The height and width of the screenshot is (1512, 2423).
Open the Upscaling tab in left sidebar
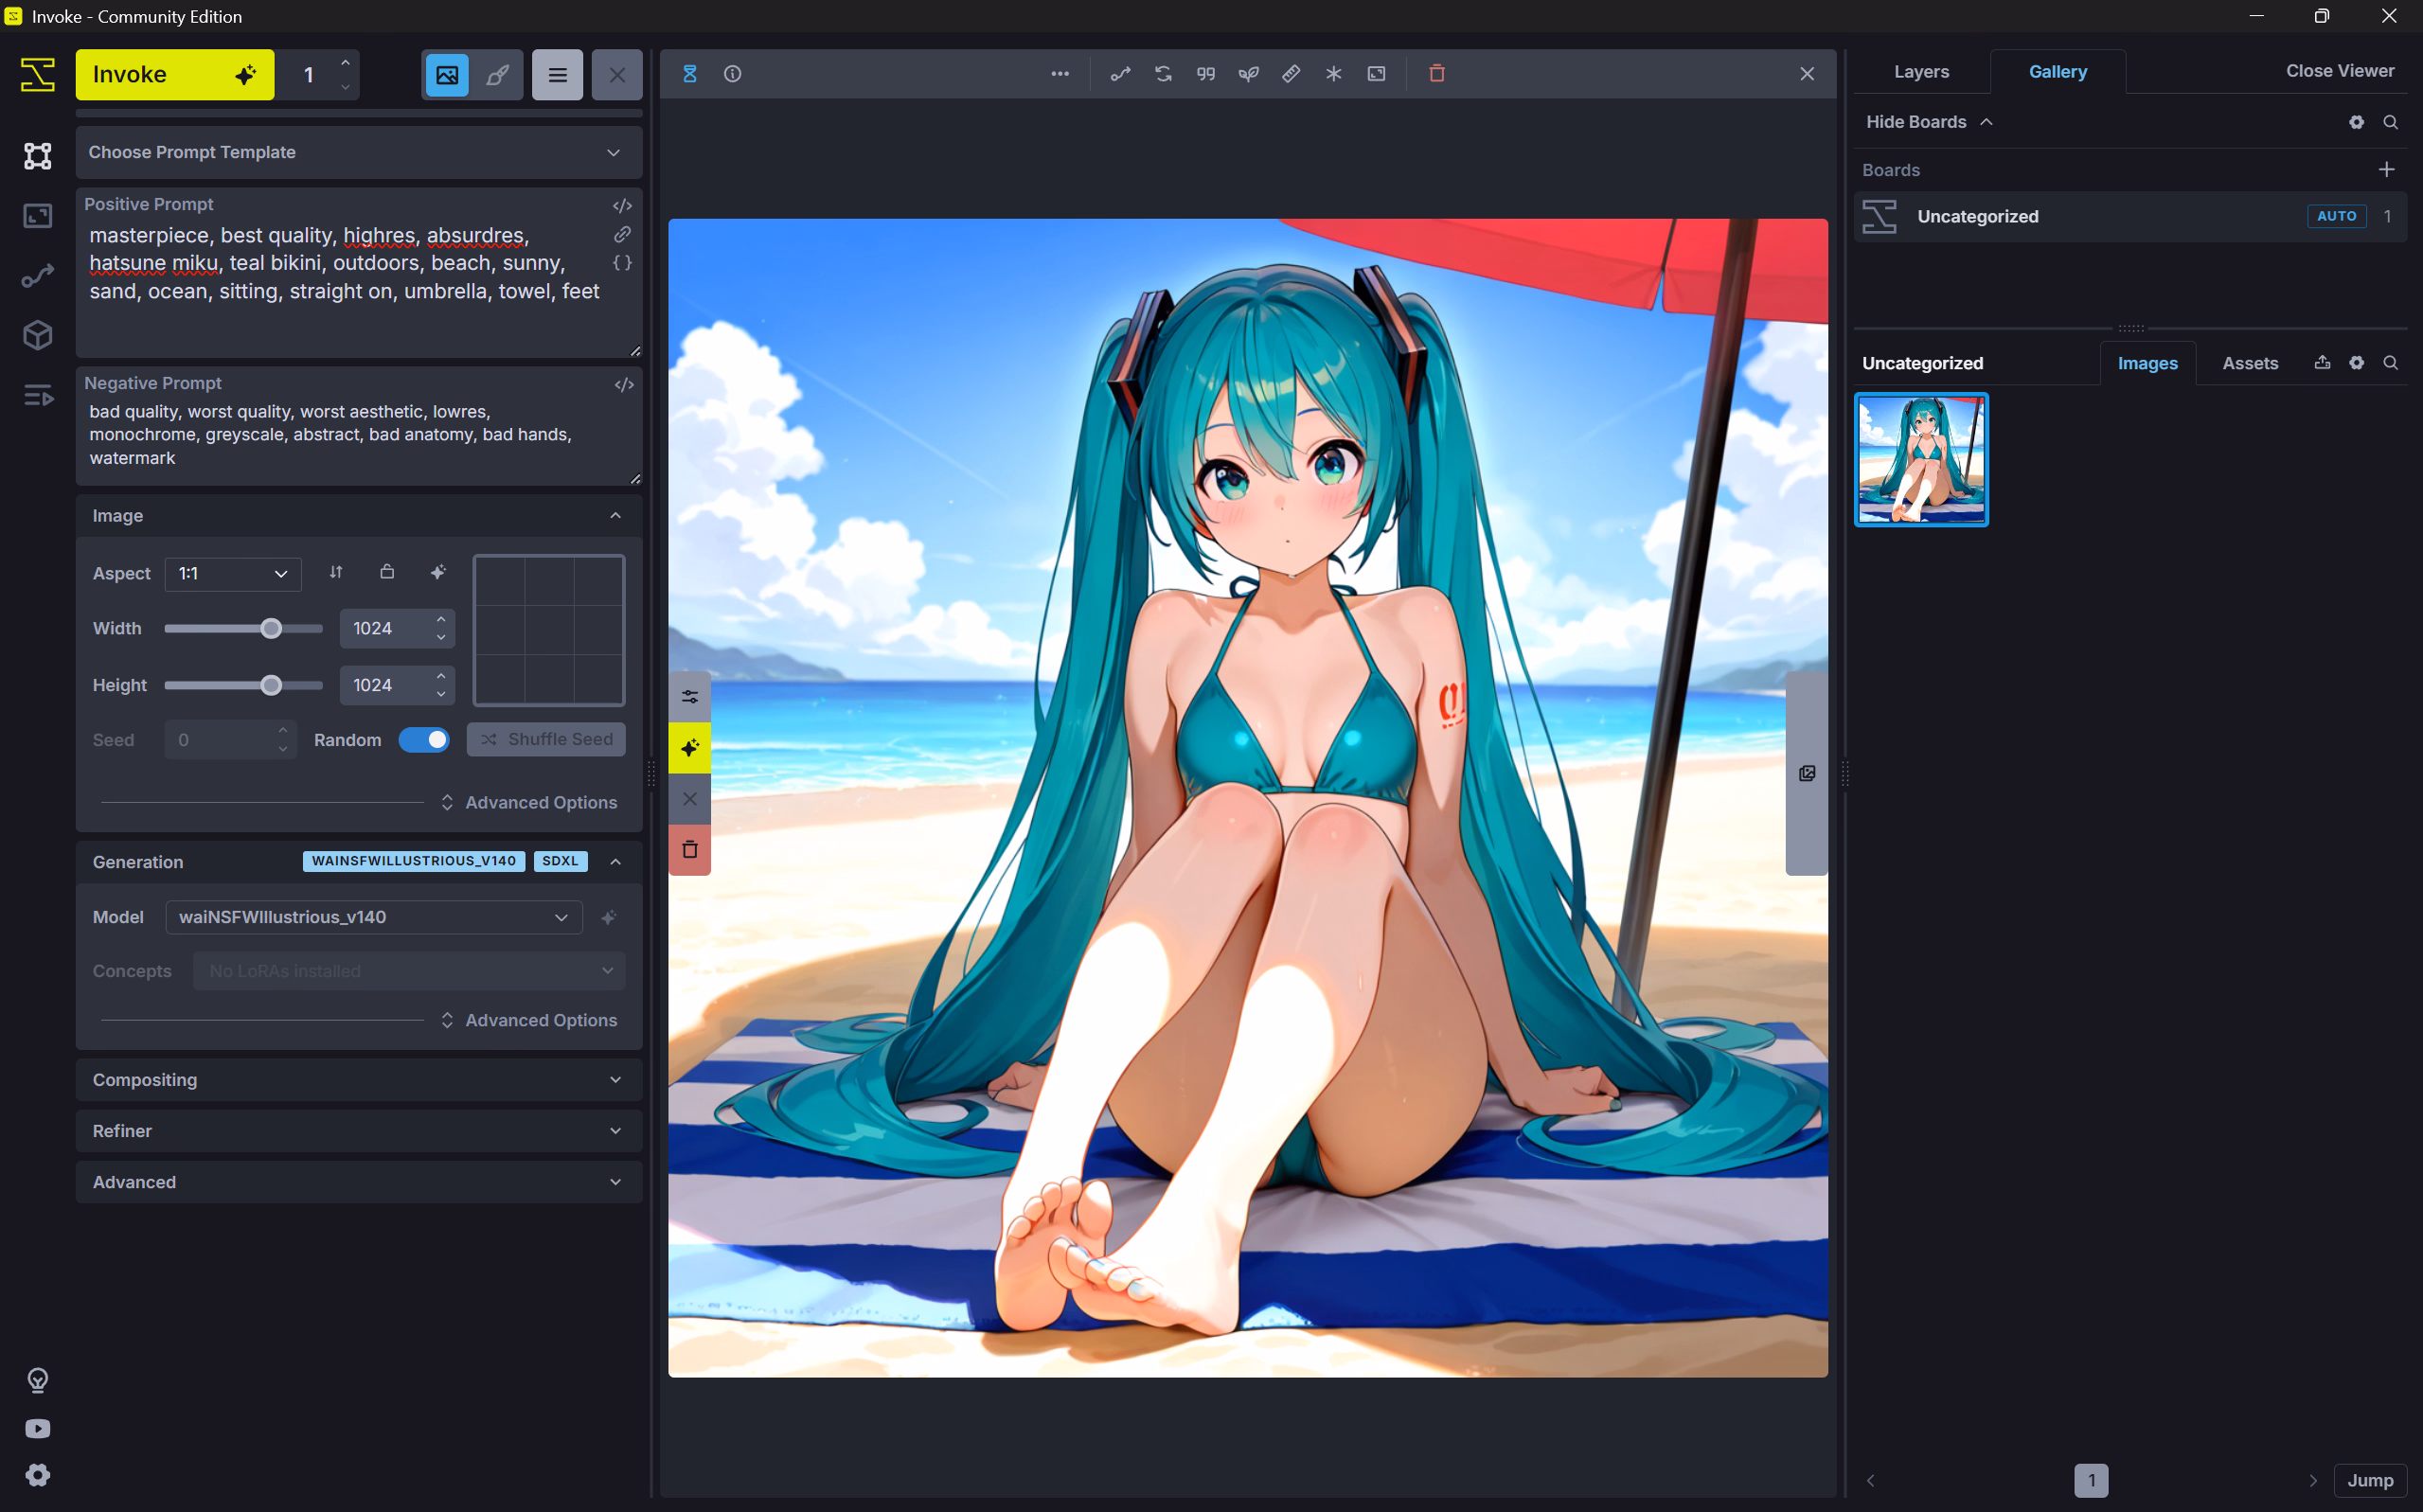(x=38, y=216)
